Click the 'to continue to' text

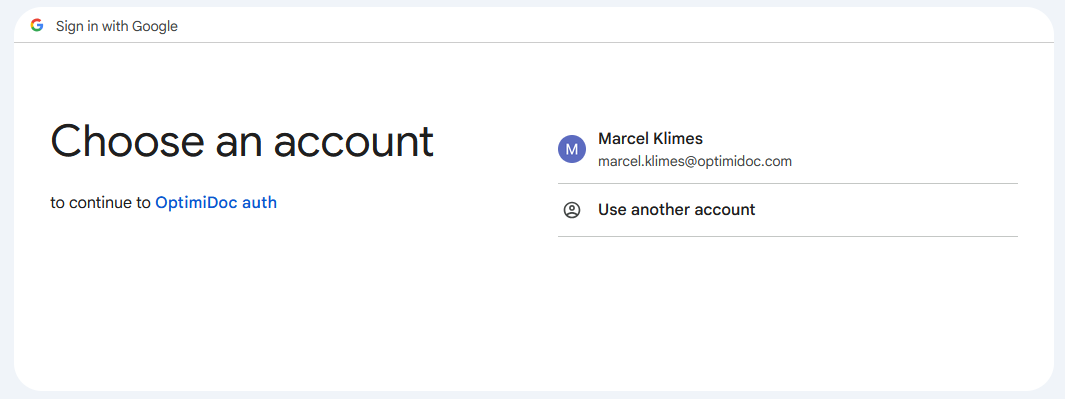(101, 202)
